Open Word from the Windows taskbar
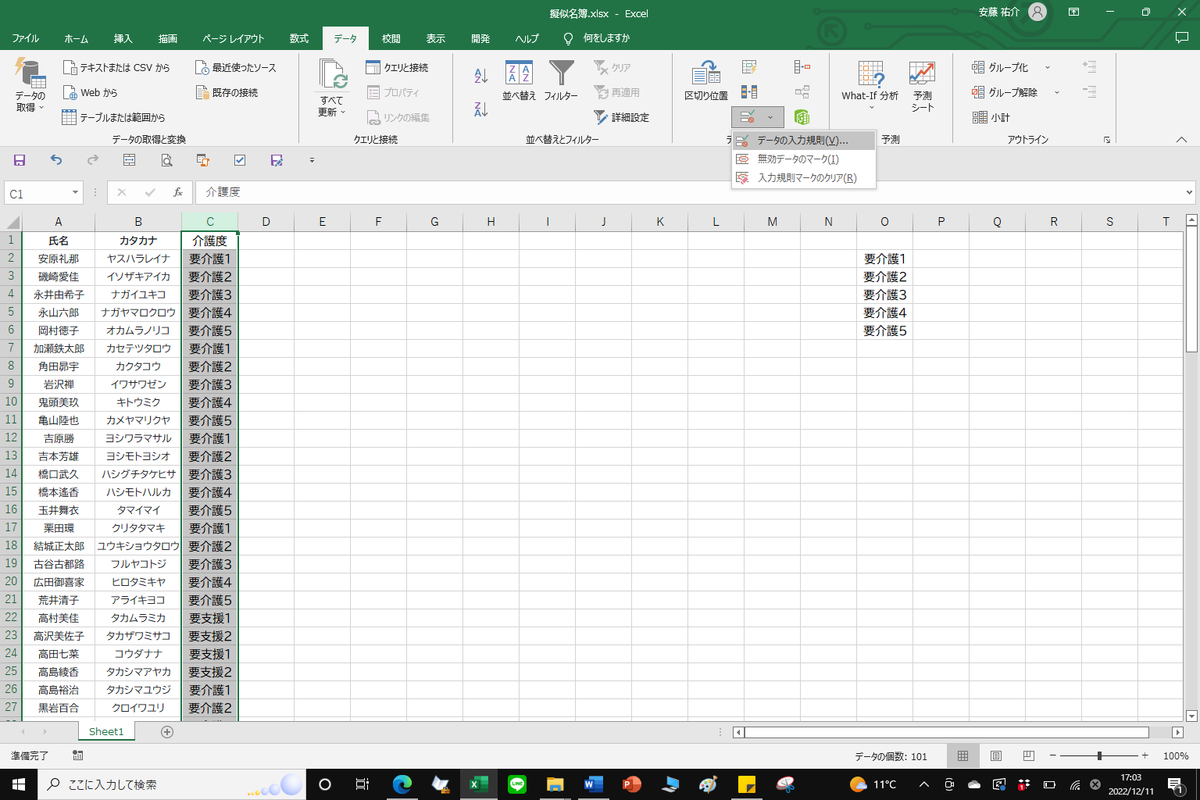The width and height of the screenshot is (1200, 800). point(592,784)
